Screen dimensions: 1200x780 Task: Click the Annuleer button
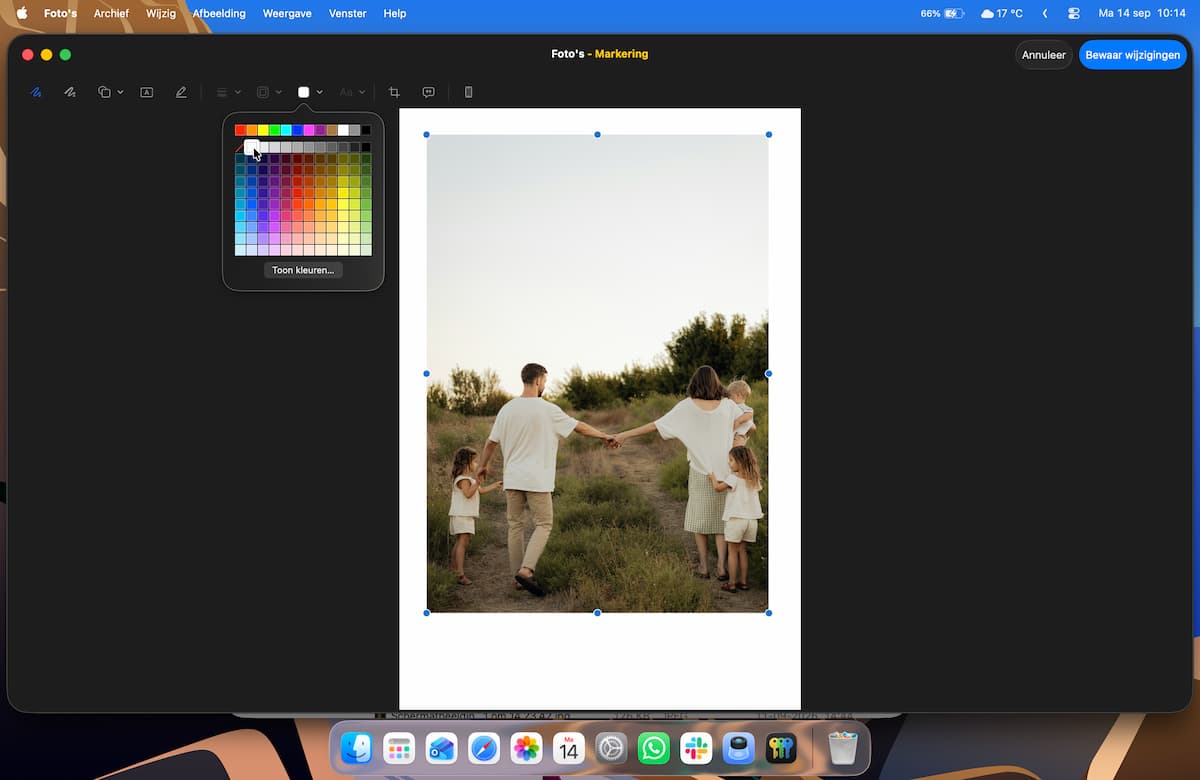(1044, 55)
